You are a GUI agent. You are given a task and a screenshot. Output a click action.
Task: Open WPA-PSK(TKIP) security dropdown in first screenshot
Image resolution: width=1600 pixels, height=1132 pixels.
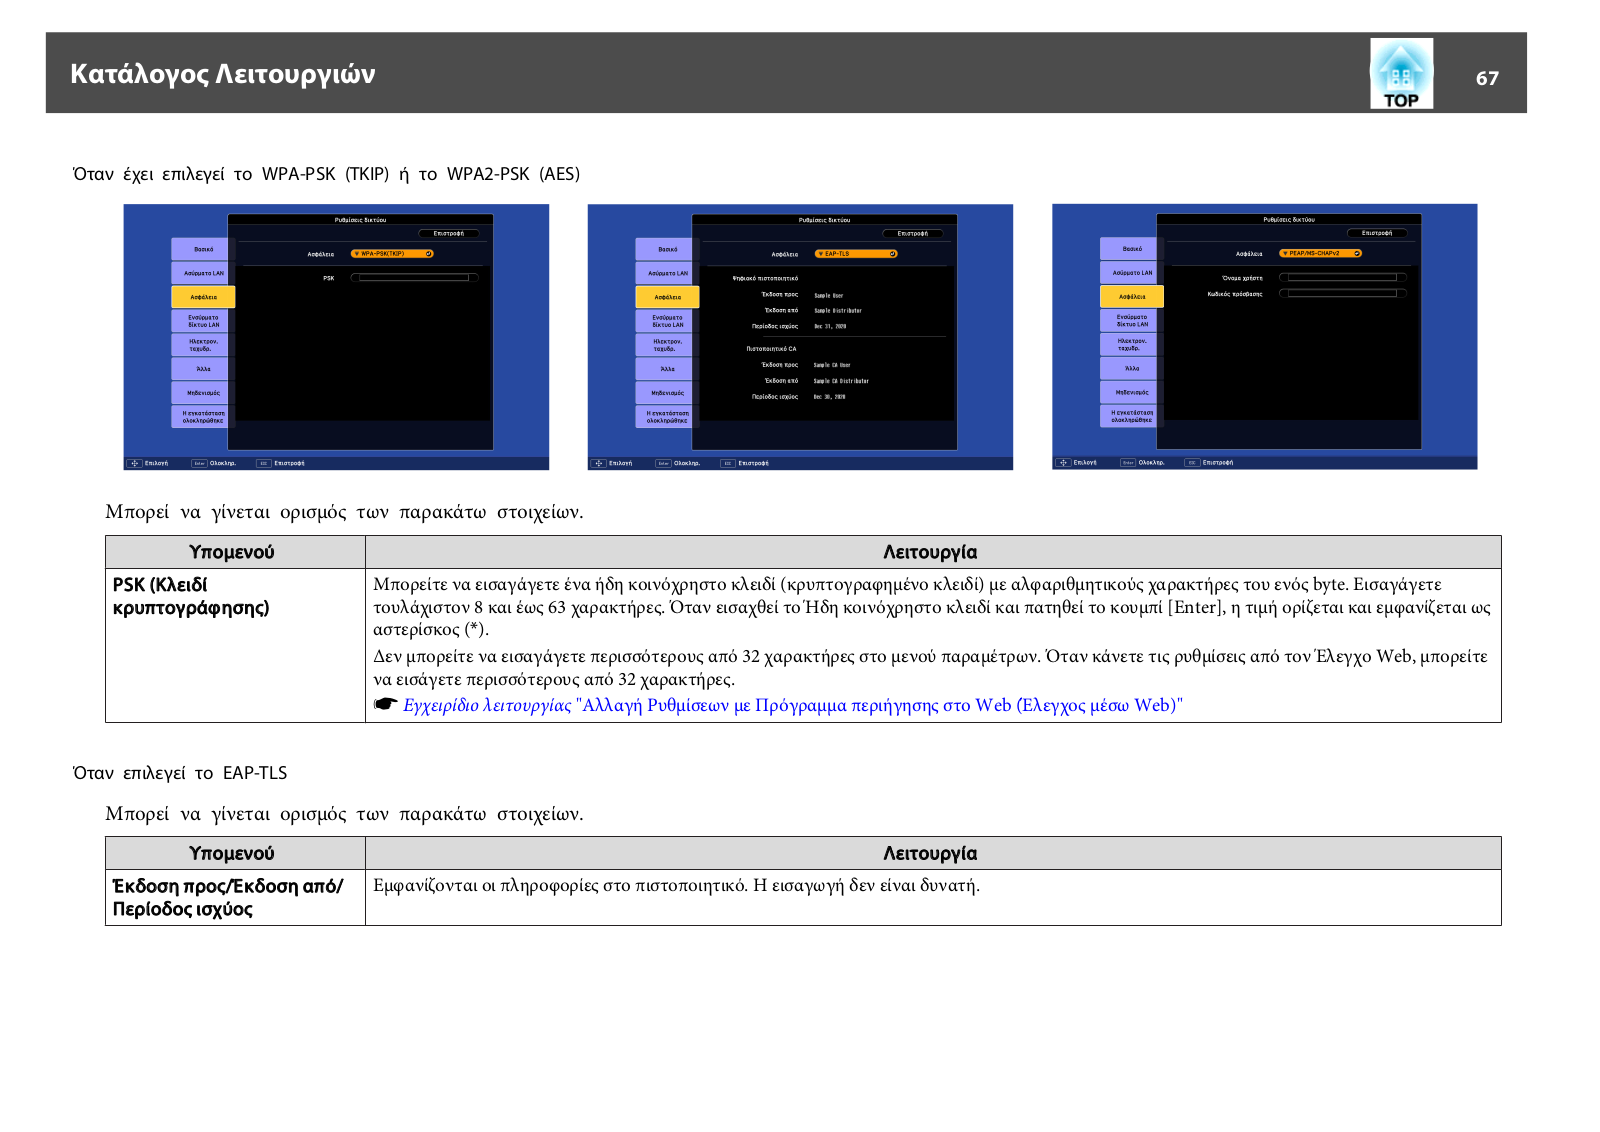[392, 254]
